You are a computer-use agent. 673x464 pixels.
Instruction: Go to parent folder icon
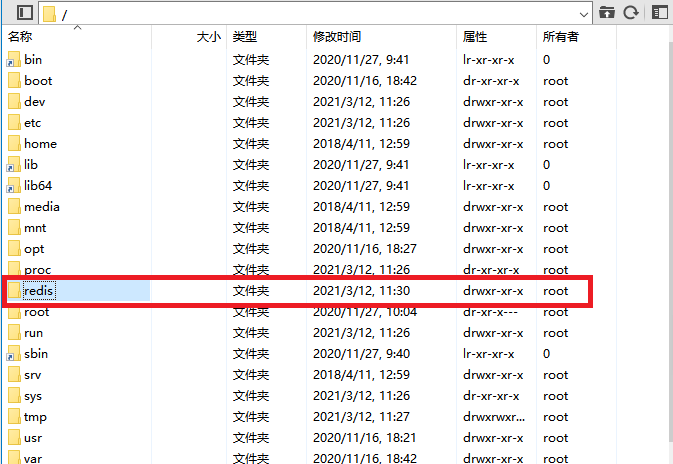point(607,12)
